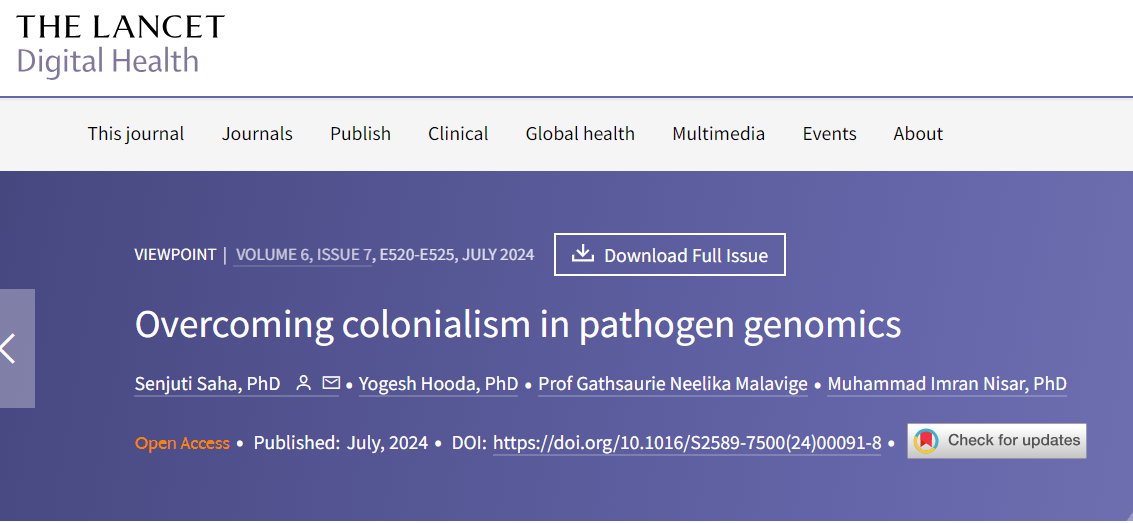Image resolution: width=1133 pixels, height=523 pixels.
Task: Expand the Journals menu
Action: [x=257, y=134]
